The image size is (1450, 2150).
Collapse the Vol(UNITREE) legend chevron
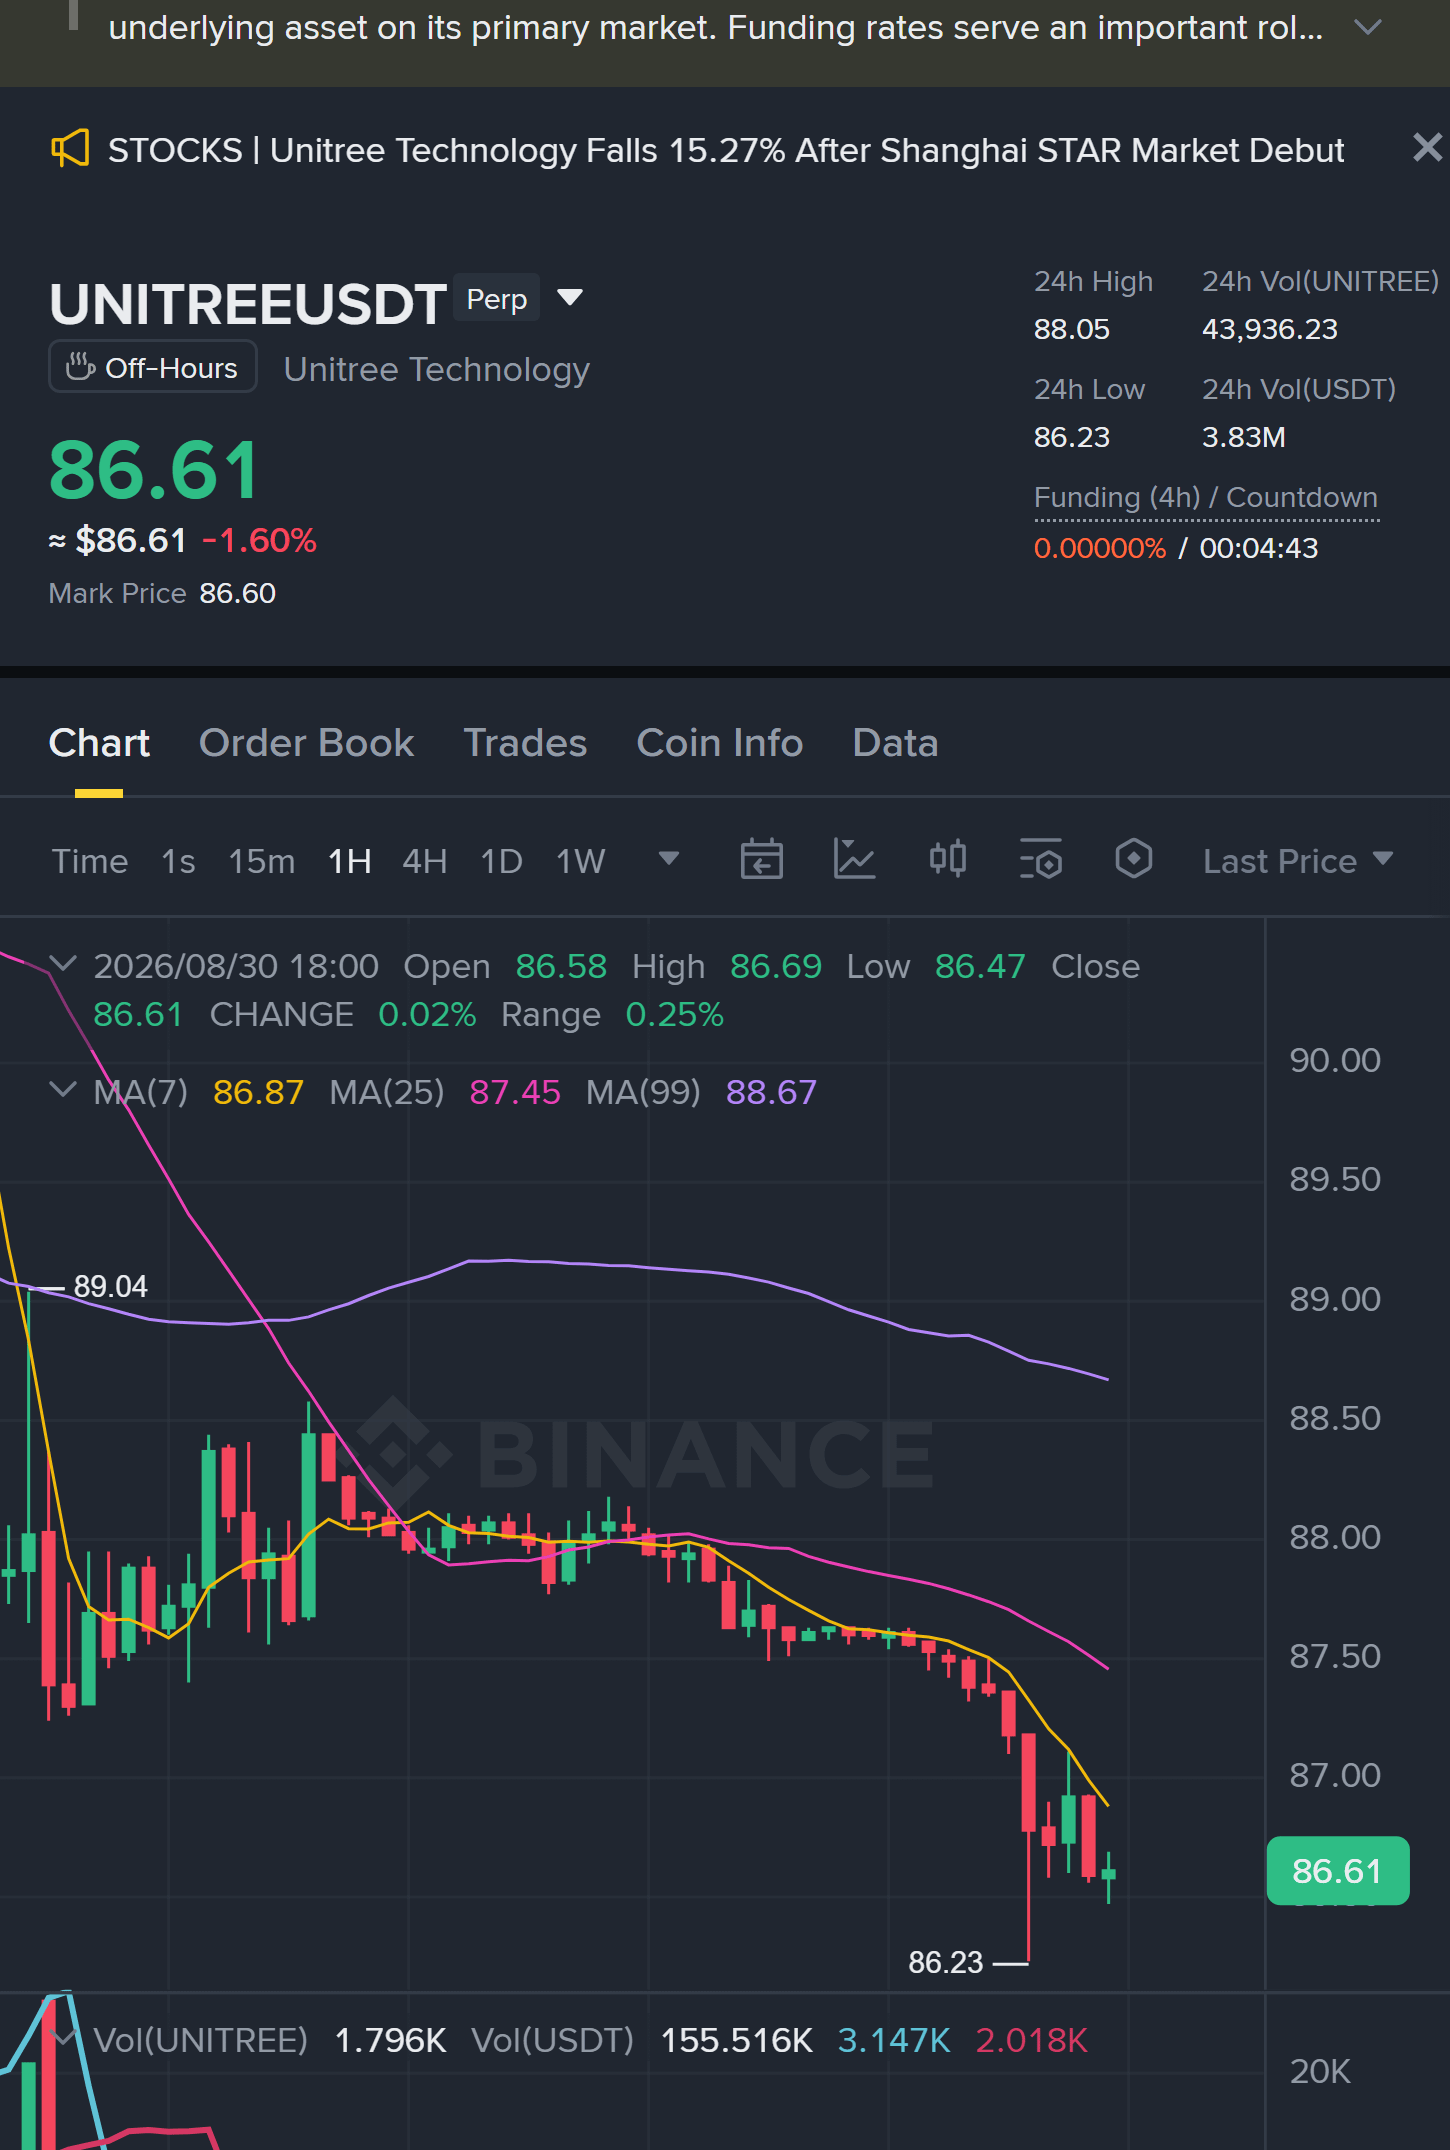point(65,2038)
